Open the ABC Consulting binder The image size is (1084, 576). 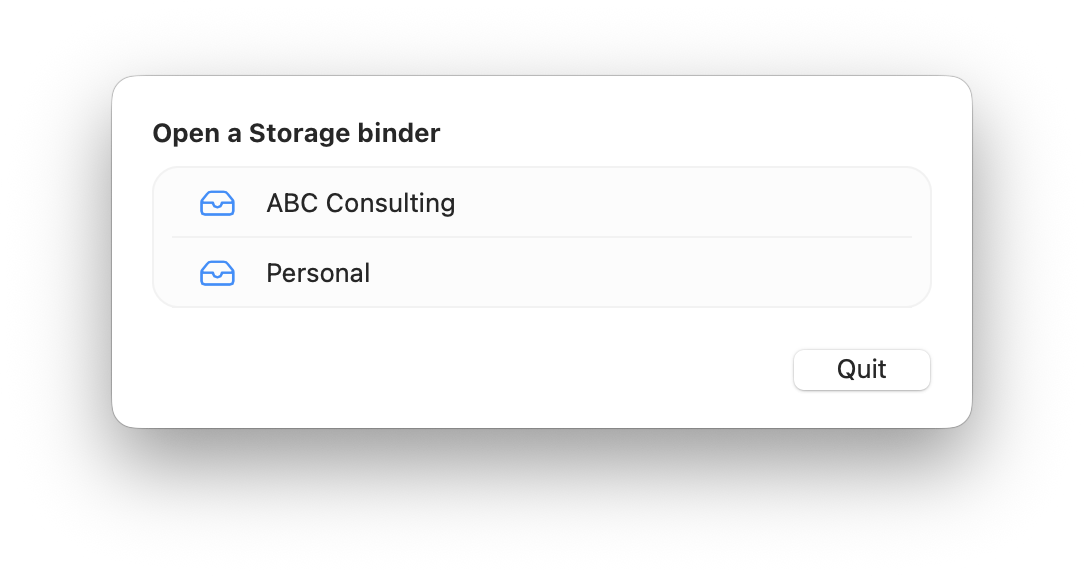[541, 203]
